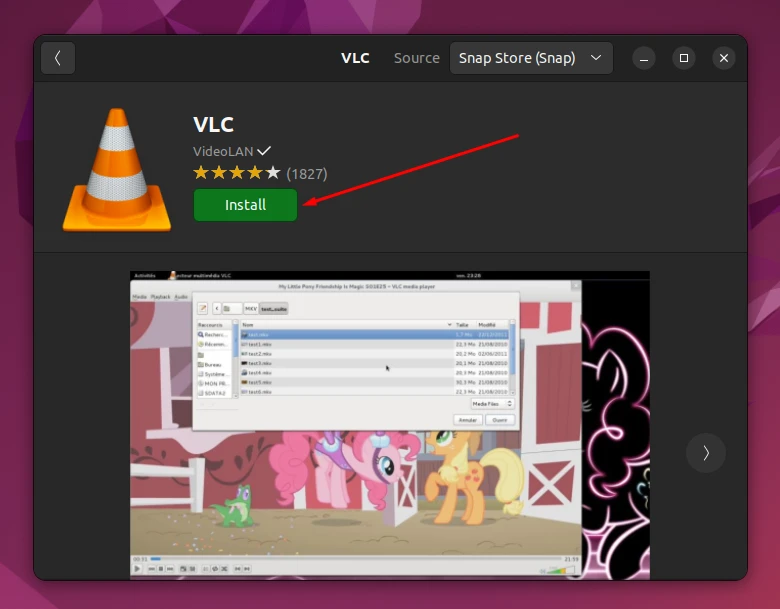This screenshot has width=780, height=609.
Task: Click the Source label in header
Action: [416, 58]
